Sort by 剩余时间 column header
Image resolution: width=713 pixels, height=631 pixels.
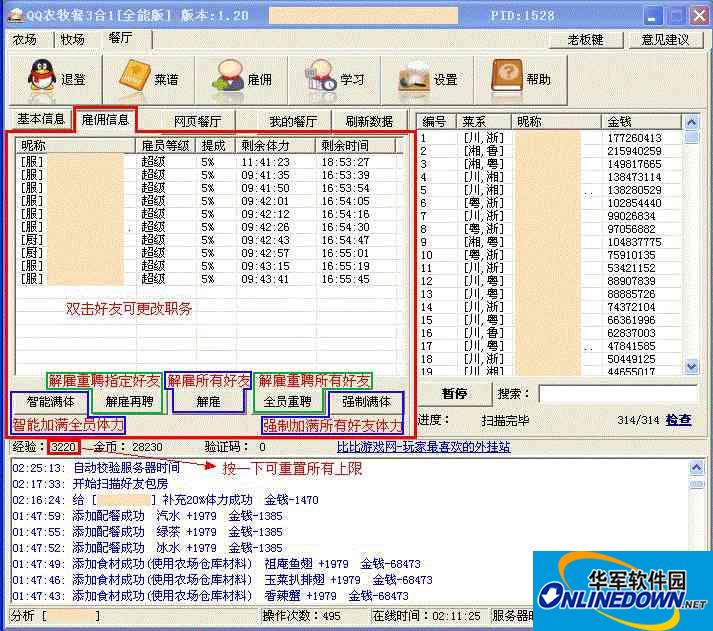coord(356,145)
